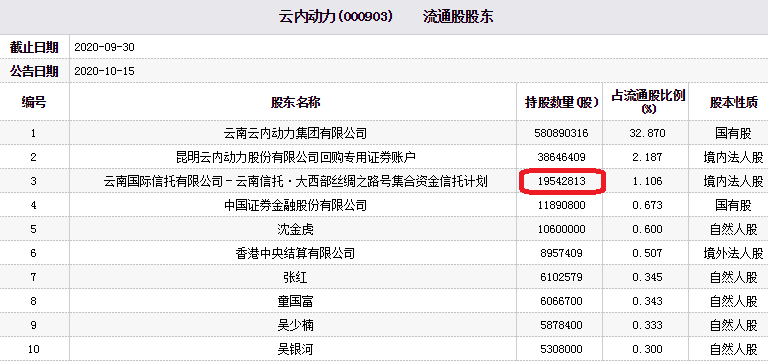The height and width of the screenshot is (361, 768).
Task: Click the percentage 2.187
Action: point(648,157)
